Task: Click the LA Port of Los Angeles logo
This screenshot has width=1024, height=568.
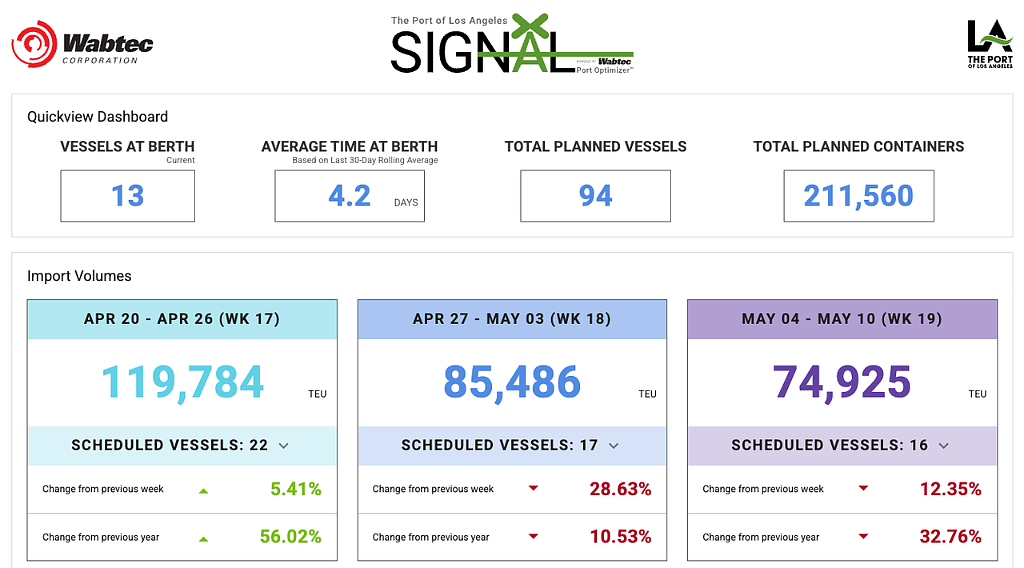Action: (x=990, y=44)
